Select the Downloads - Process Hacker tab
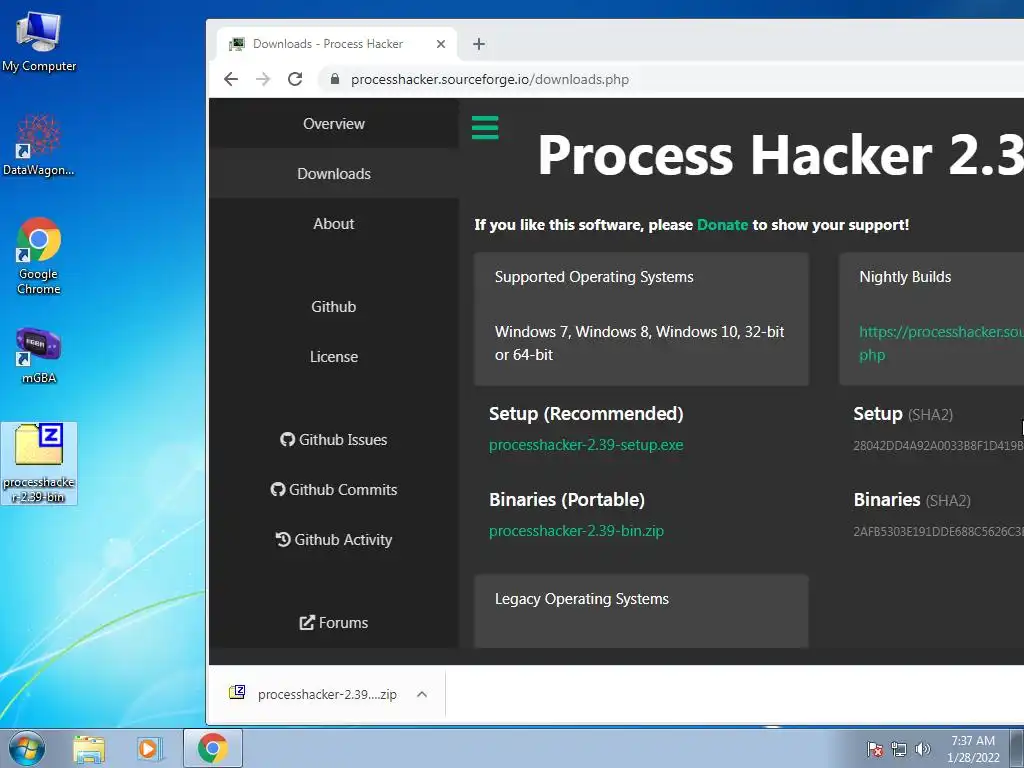The image size is (1024, 768). coord(335,44)
